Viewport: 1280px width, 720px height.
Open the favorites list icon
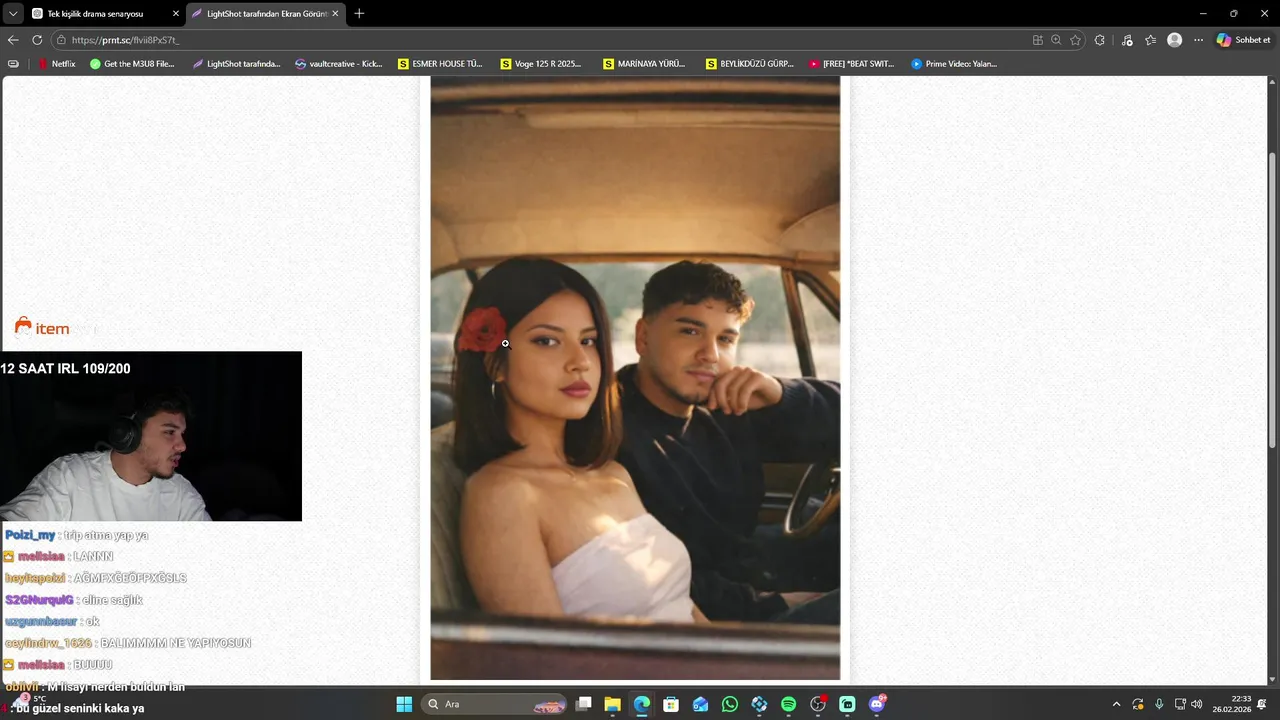(1151, 40)
